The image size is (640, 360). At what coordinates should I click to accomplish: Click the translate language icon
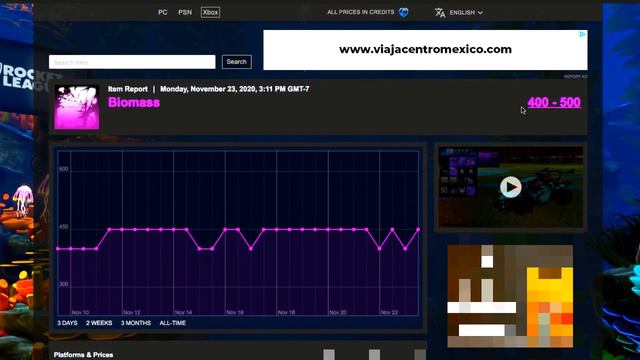440,13
